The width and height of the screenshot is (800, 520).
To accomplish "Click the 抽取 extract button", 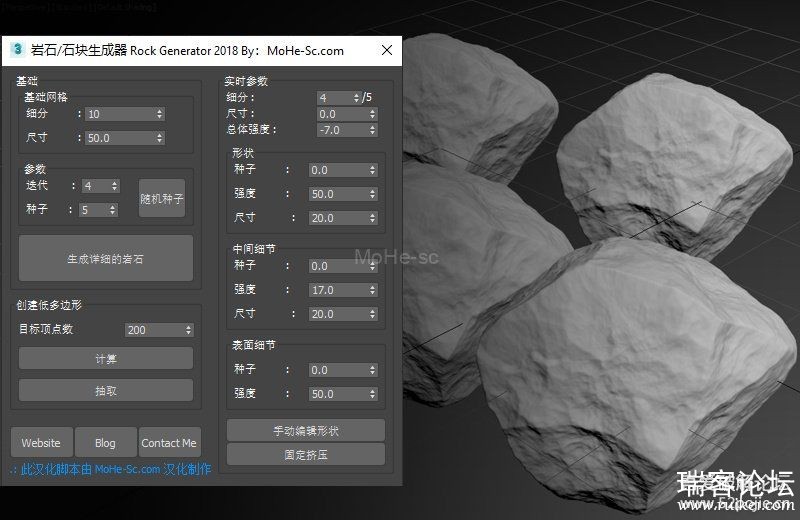I will click(x=106, y=390).
